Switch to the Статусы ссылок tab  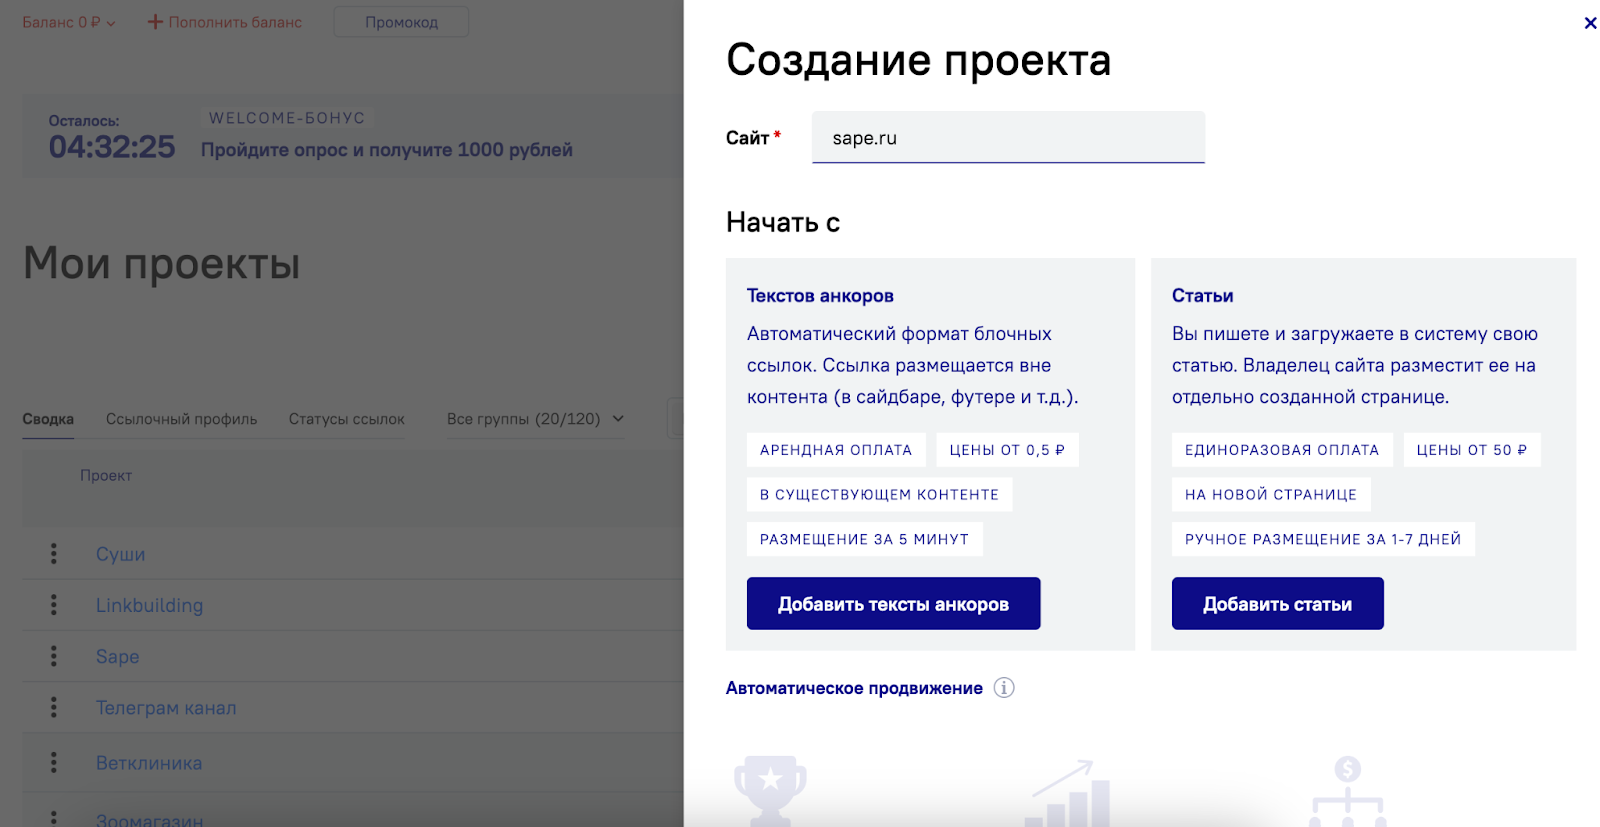point(347,419)
